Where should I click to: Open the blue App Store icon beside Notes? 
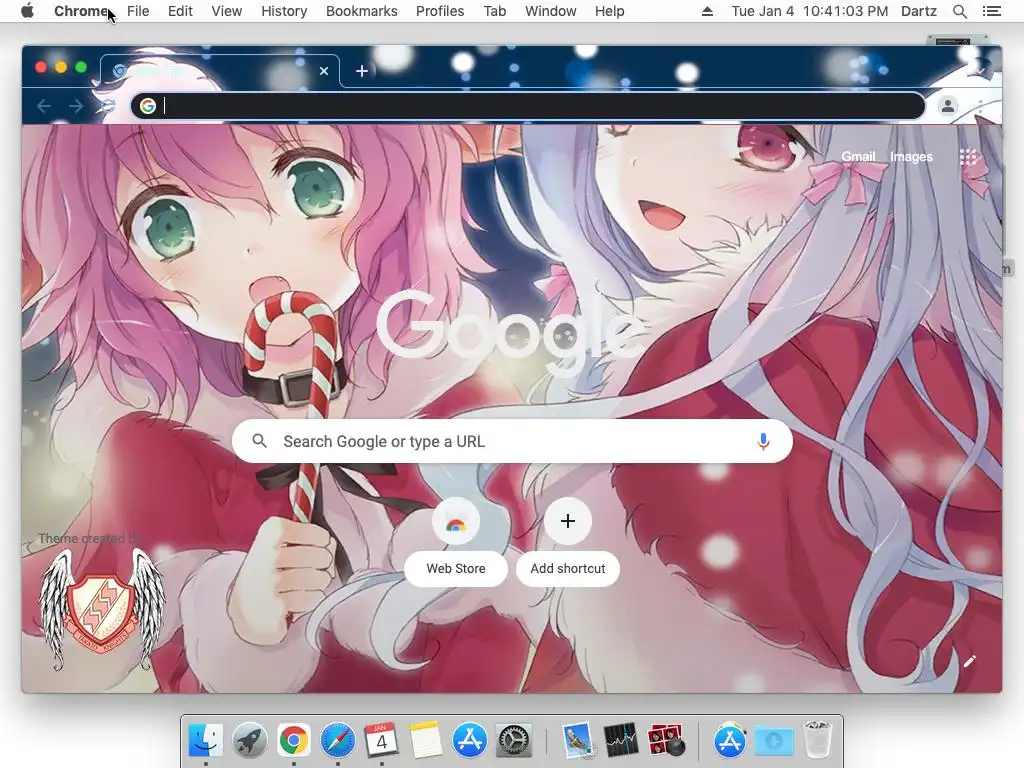coord(470,741)
